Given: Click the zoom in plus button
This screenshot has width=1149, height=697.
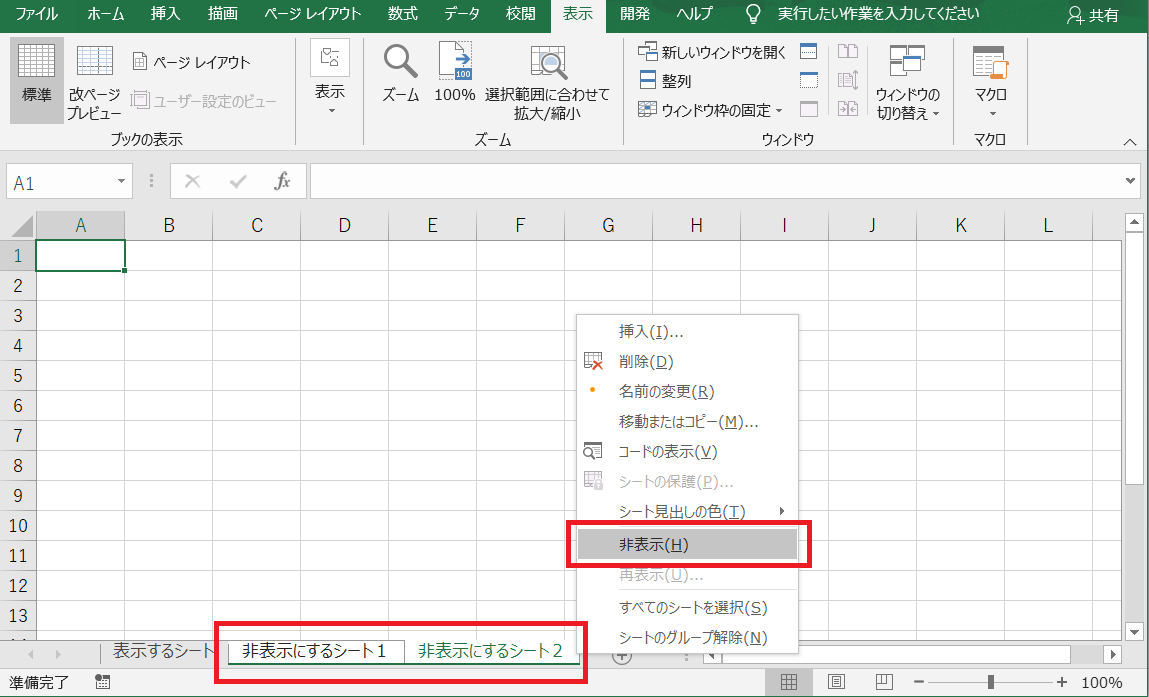Looking at the screenshot, I should point(1062,682).
